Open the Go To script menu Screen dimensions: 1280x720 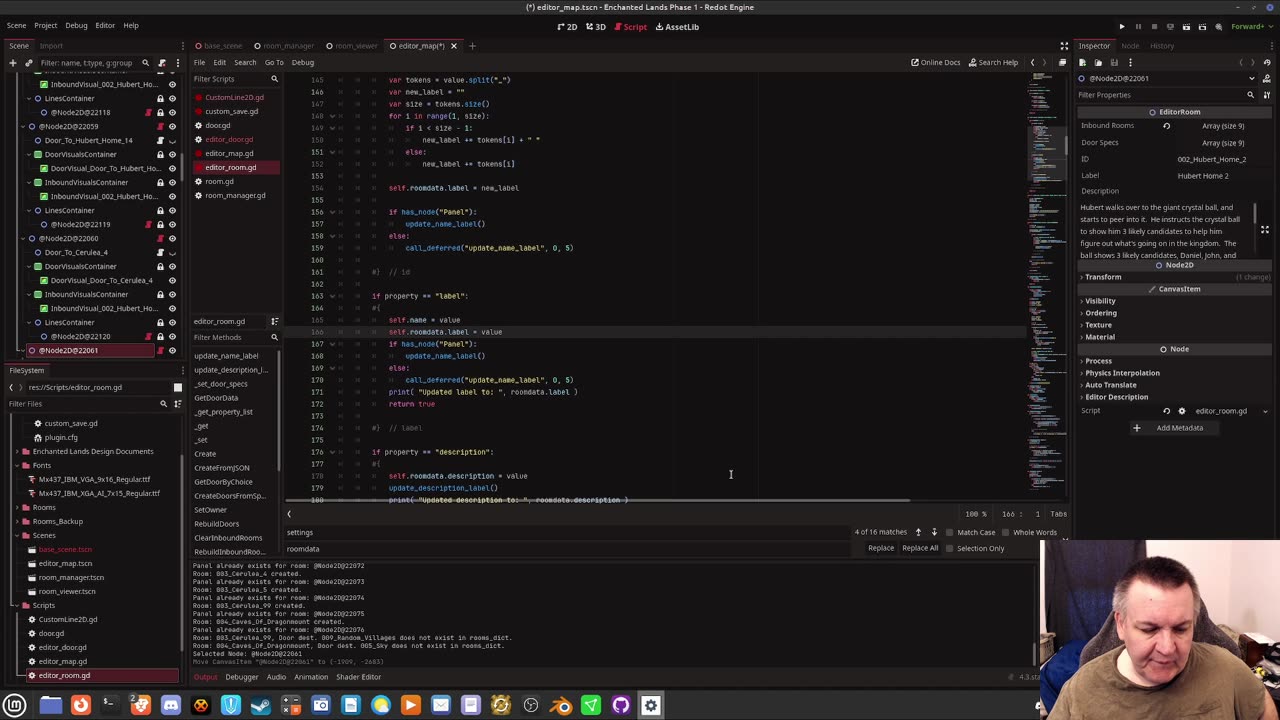[x=274, y=62]
